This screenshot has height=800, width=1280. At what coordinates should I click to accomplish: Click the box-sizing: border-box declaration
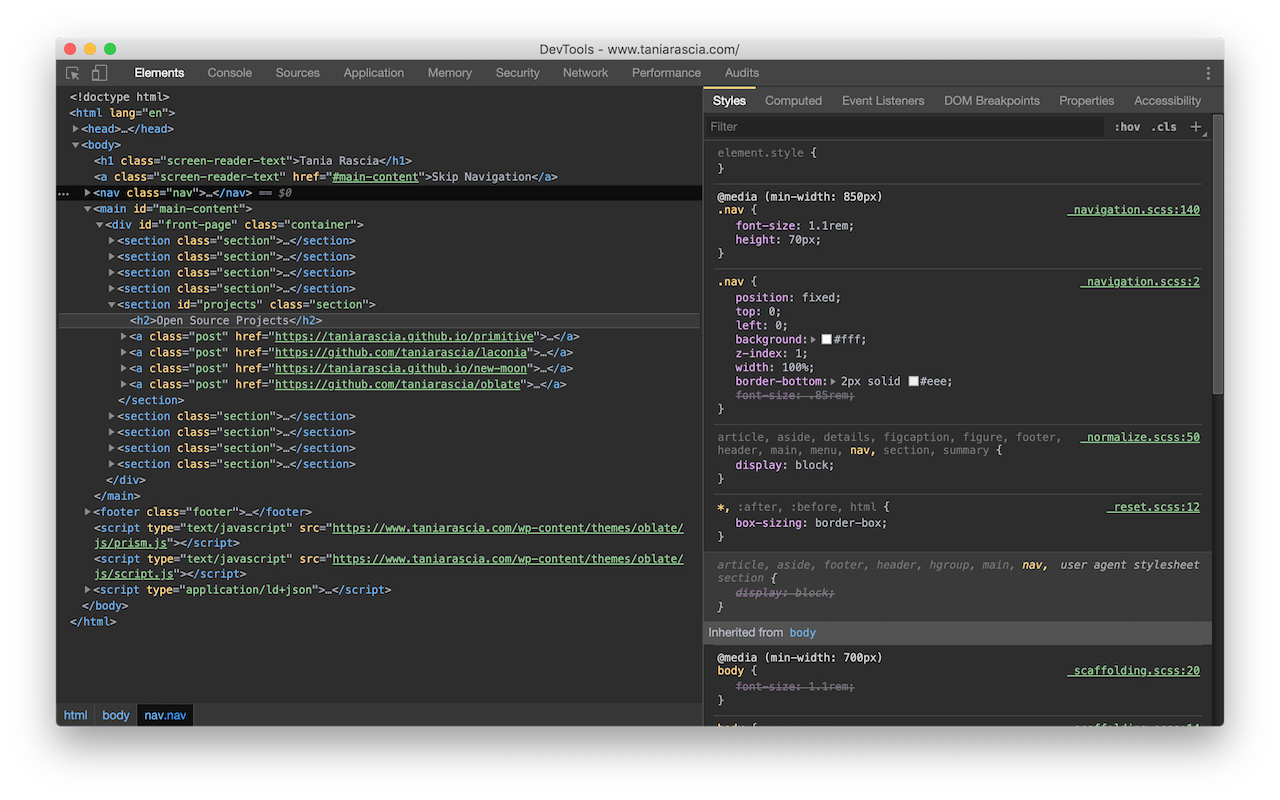coord(811,523)
